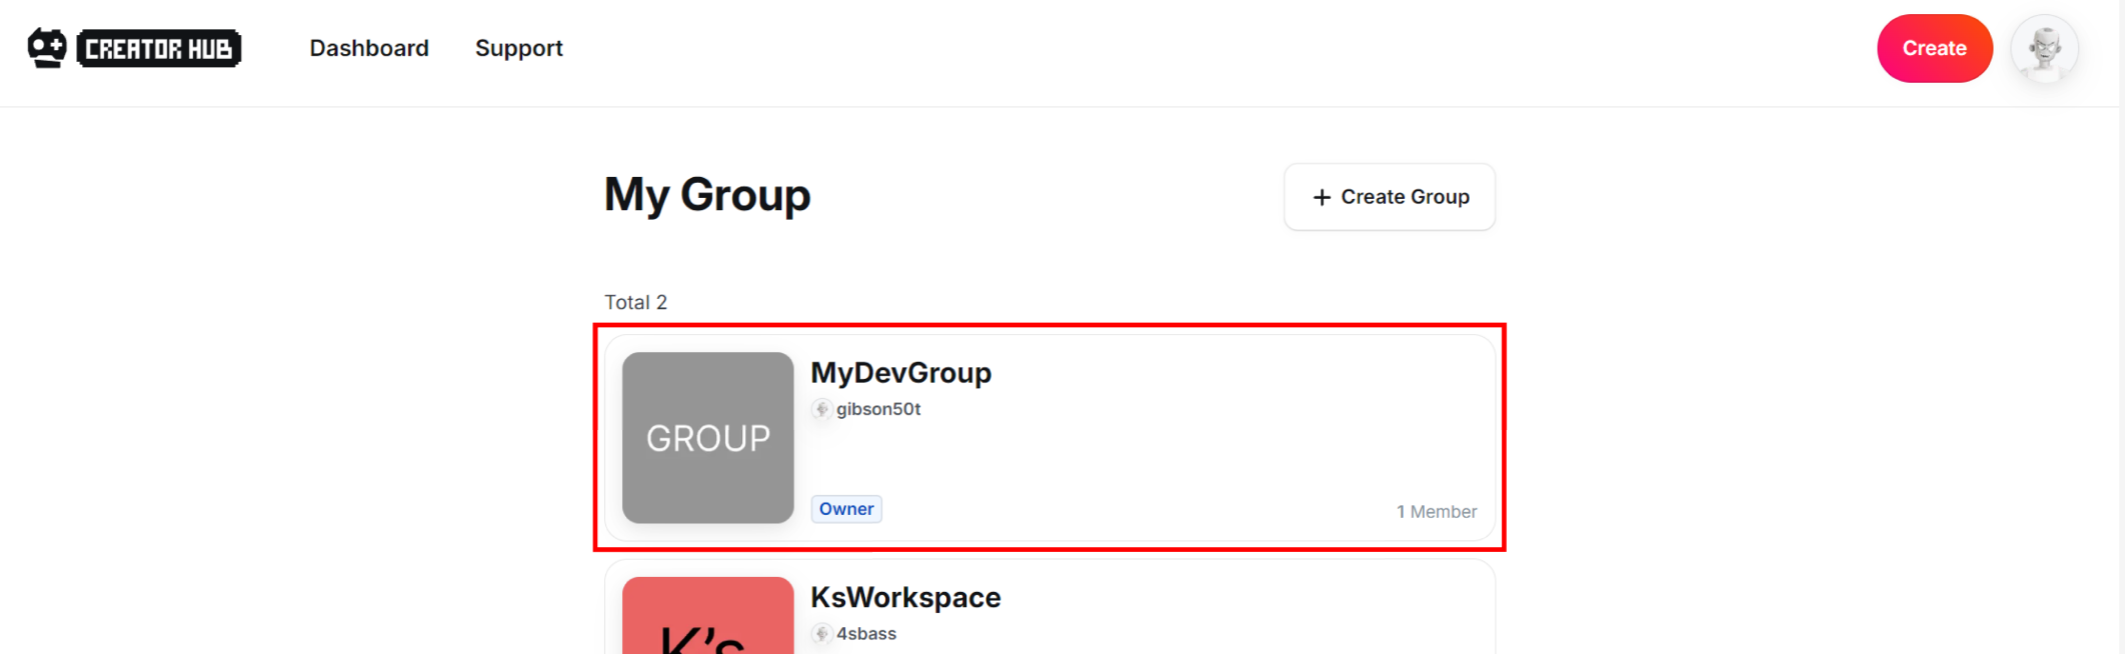This screenshot has width=2125, height=654.
Task: Click the avatar icon beside gibson50t
Action: click(821, 409)
